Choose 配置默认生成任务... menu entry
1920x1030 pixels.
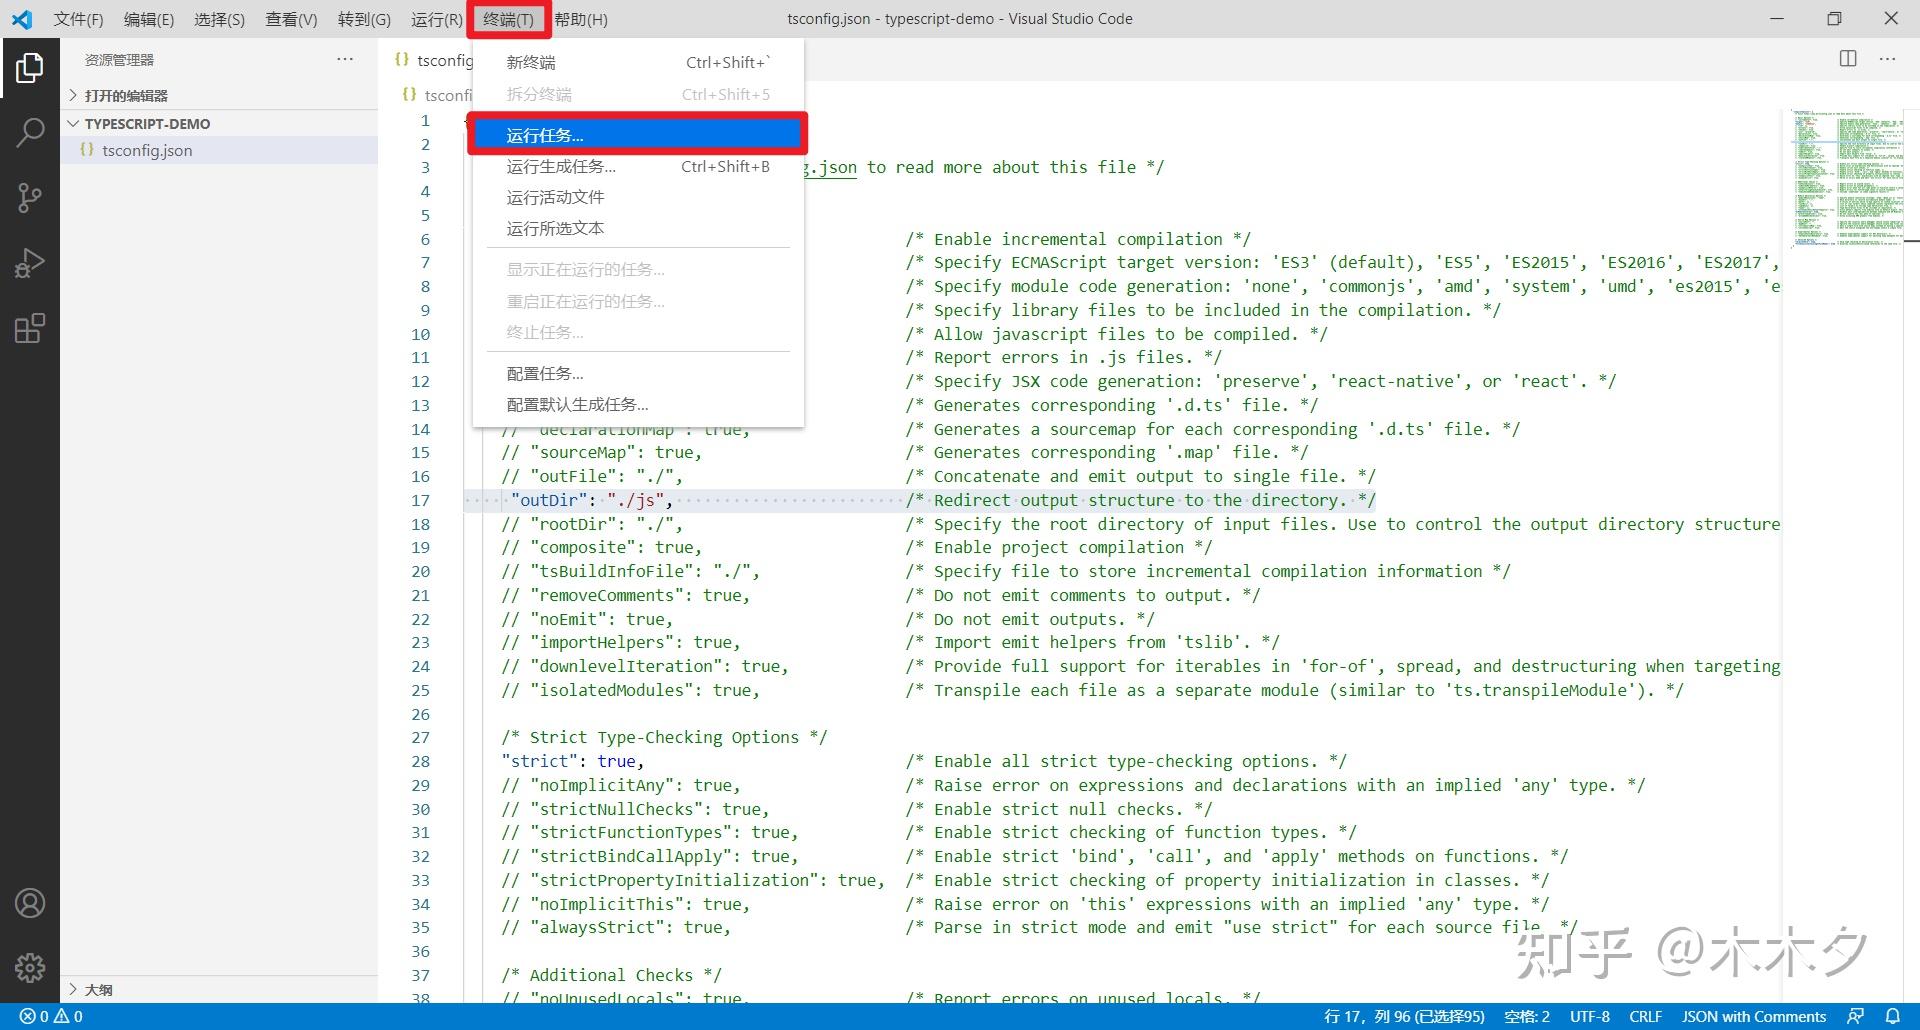[638, 404]
